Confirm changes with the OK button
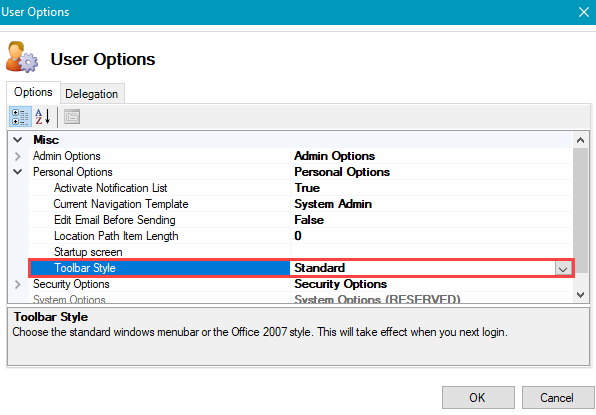This screenshot has height=415, width=596. click(478, 398)
